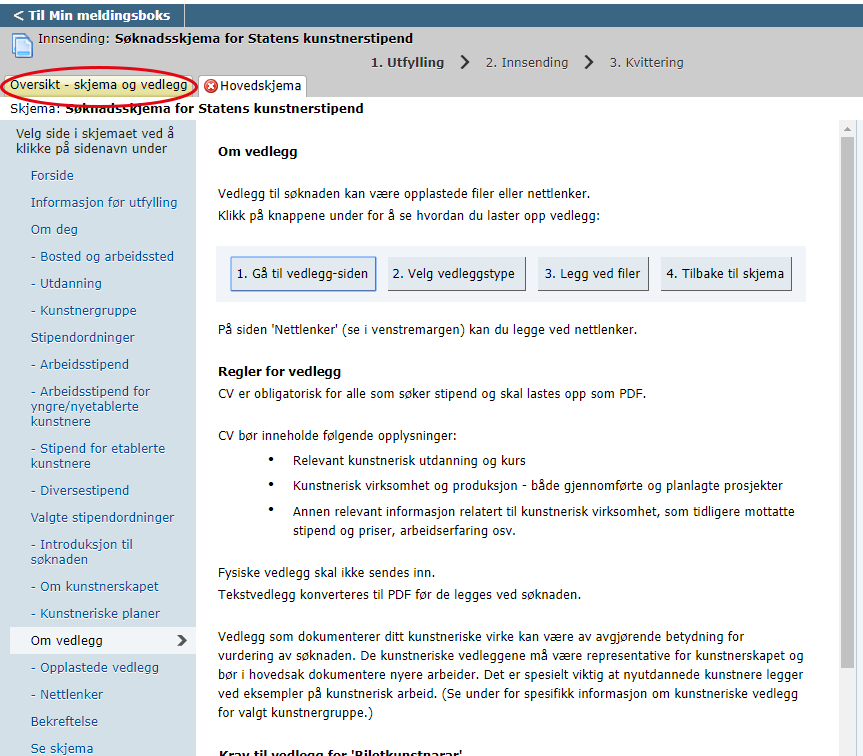Open Informasjon før utfylling page
Viewport: 863px width, 756px height.
click(104, 202)
